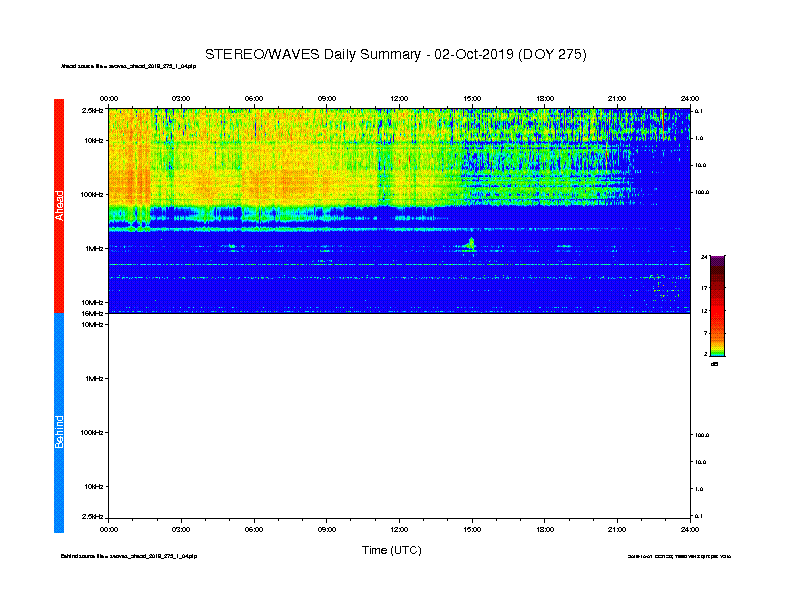
Task: Click the 1MHz label on Ahead axis
Action: pyautogui.click(x=94, y=248)
